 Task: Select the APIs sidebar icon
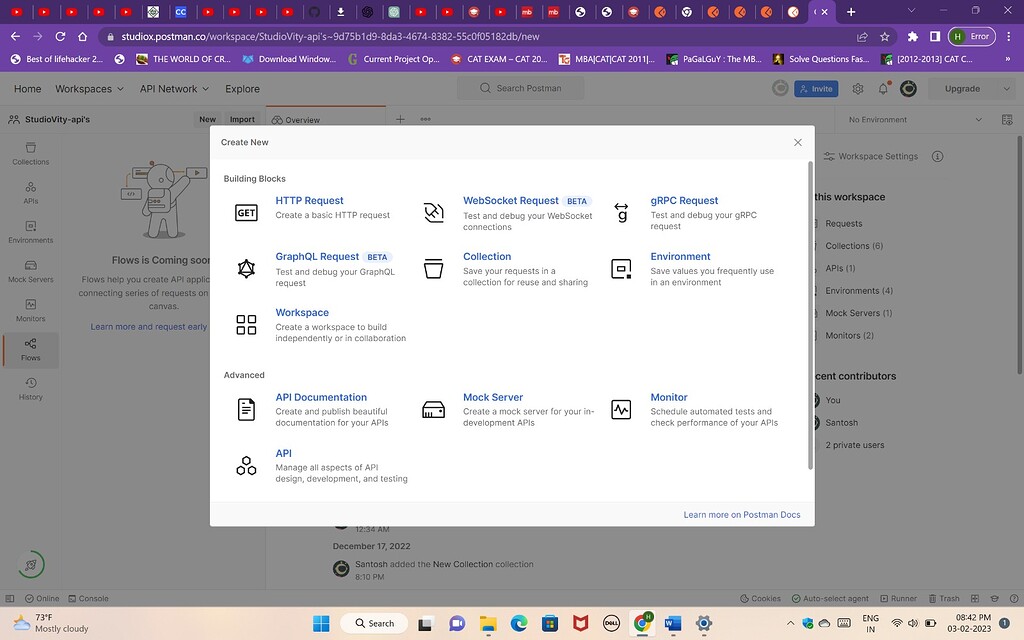pos(30,192)
